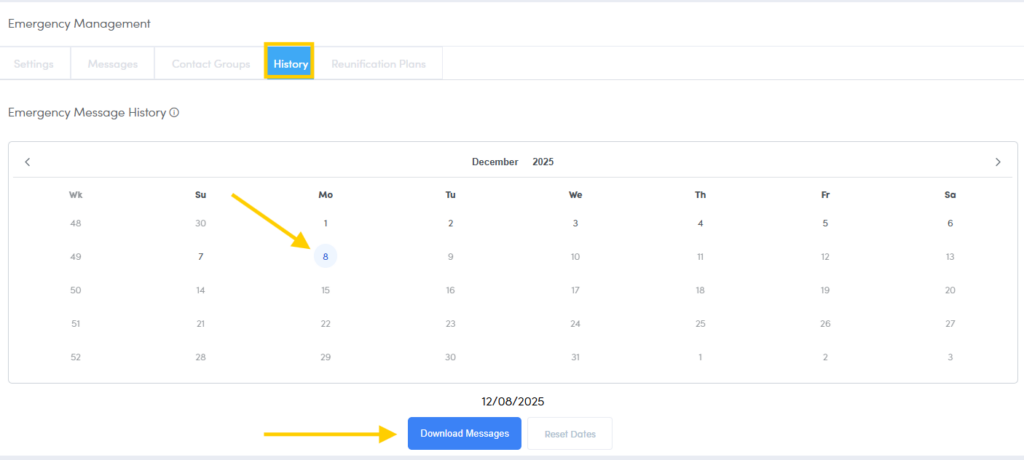Open the December month selector

coord(495,162)
